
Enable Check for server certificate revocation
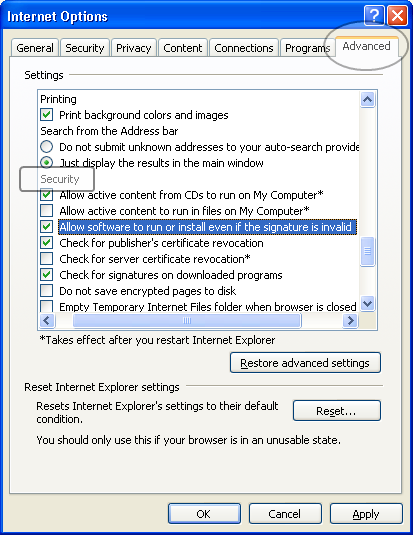pyautogui.click(x=46, y=259)
